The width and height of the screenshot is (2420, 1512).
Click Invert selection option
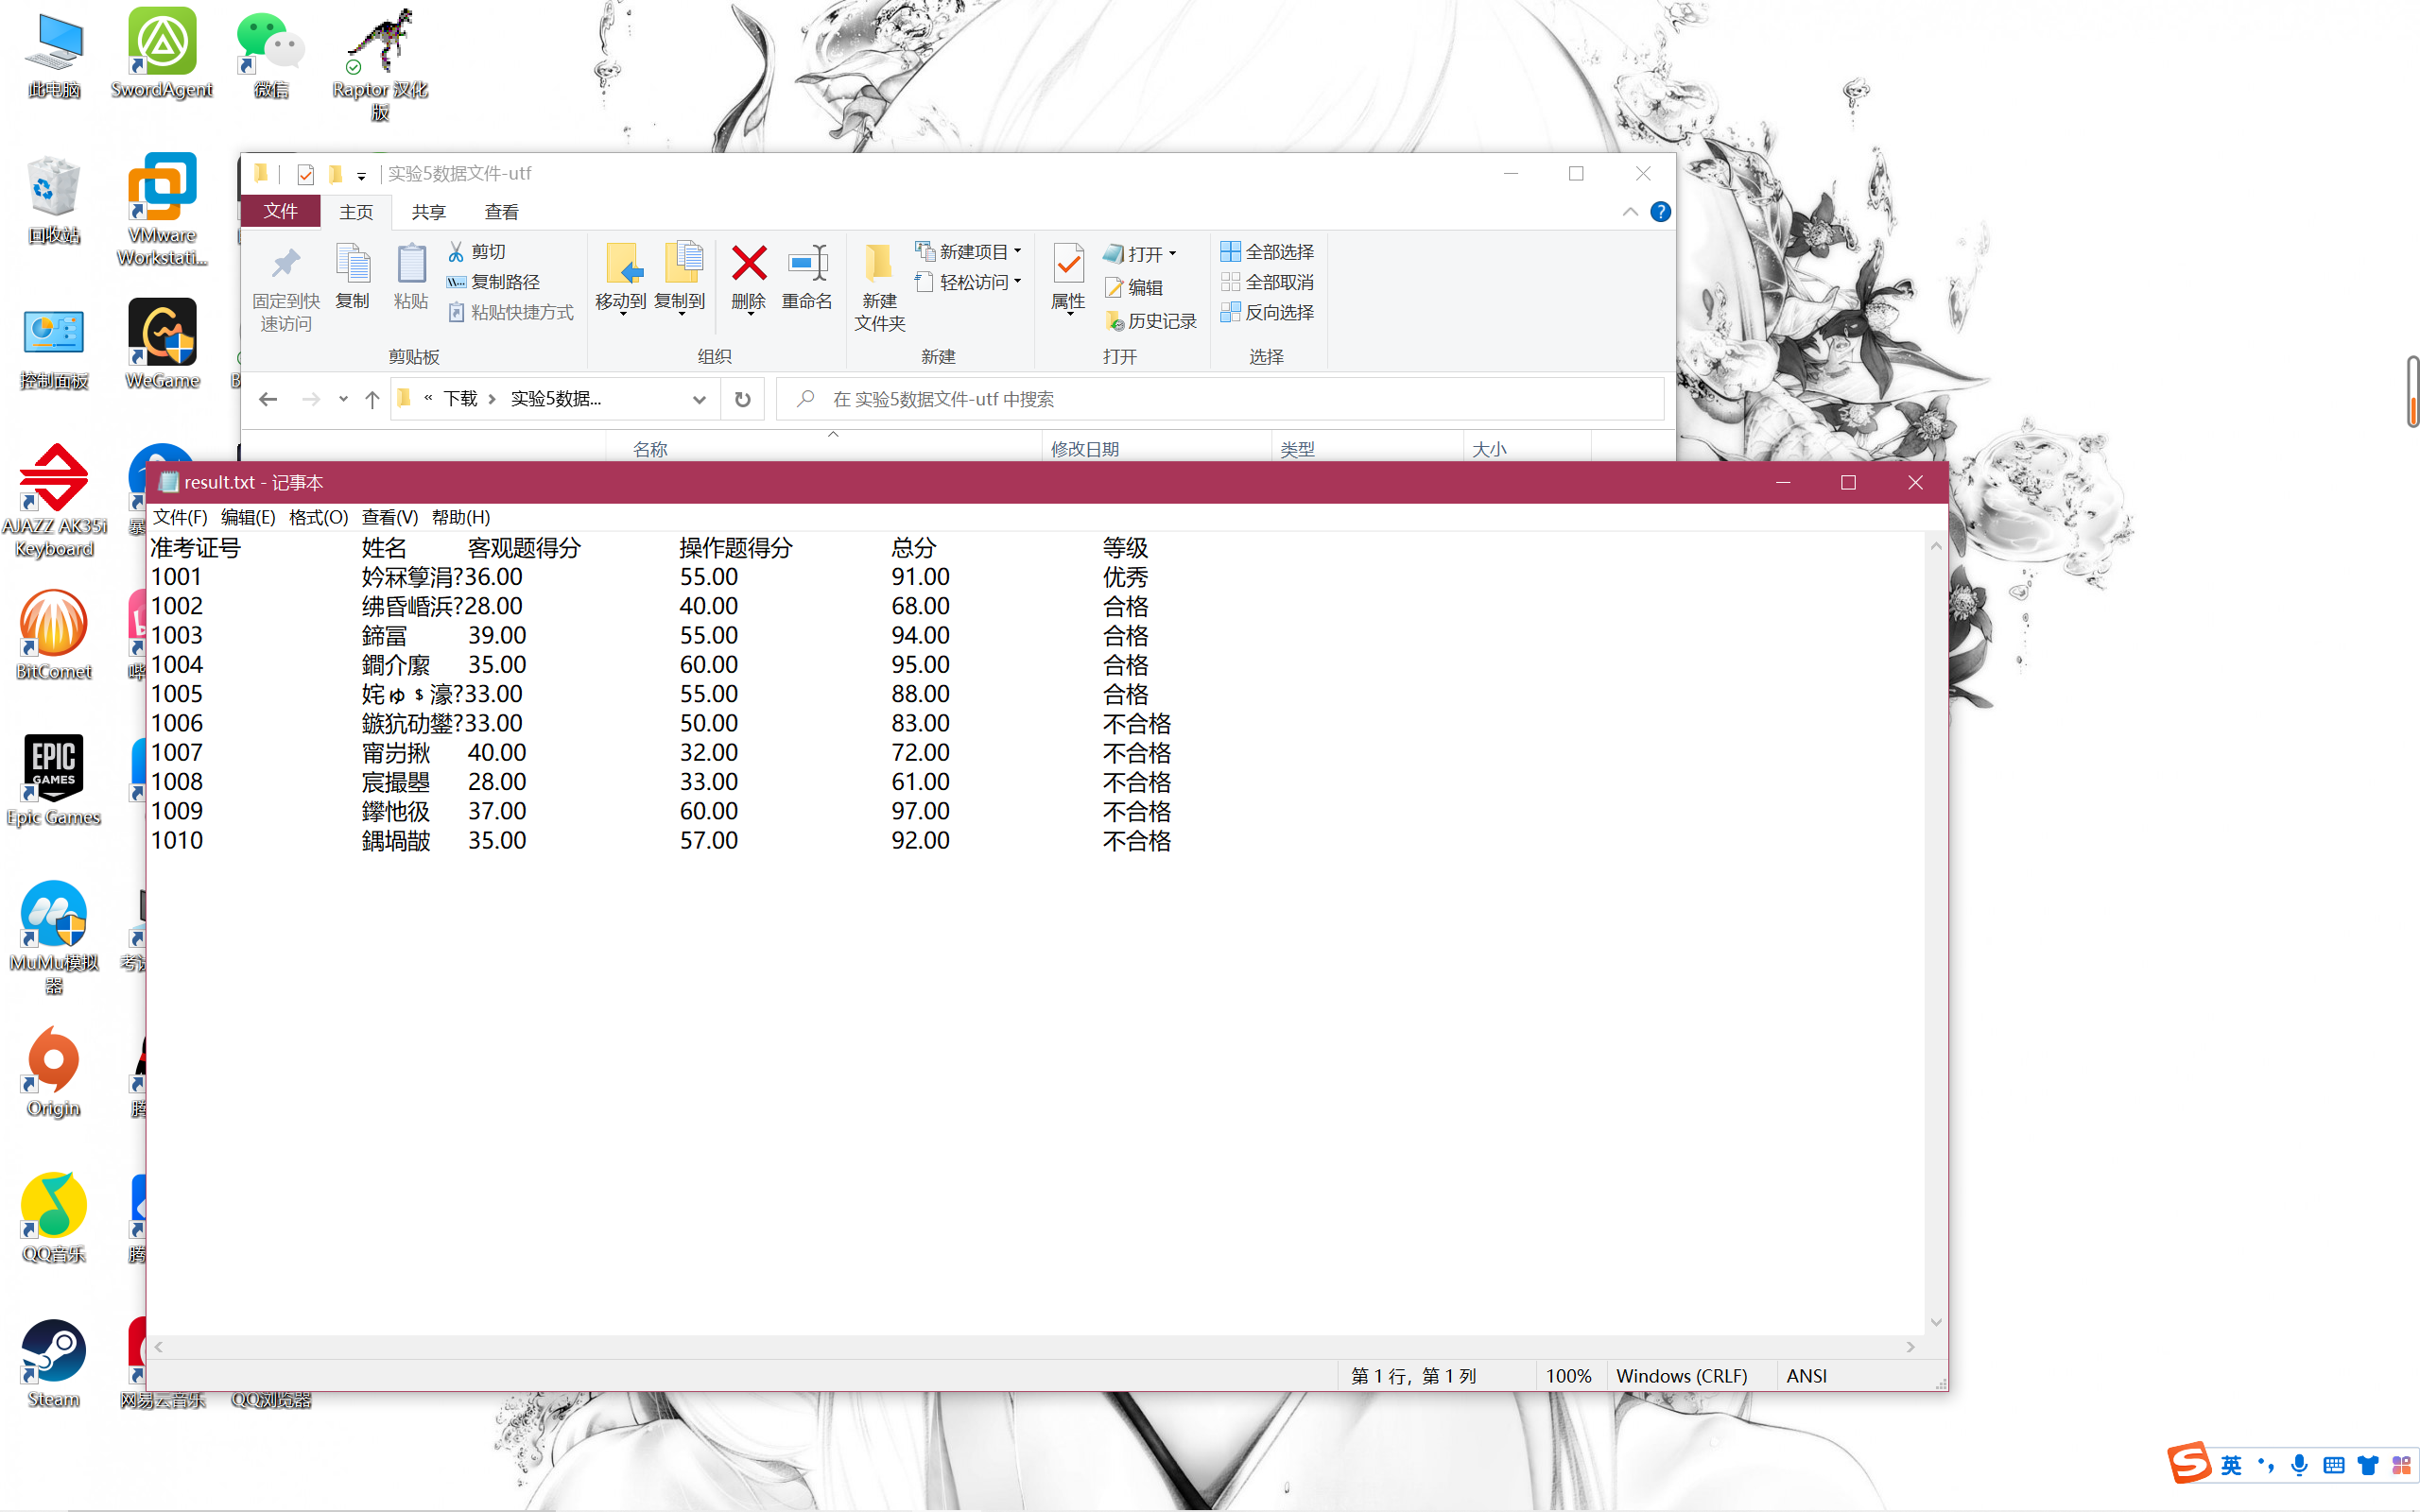pyautogui.click(x=1267, y=312)
